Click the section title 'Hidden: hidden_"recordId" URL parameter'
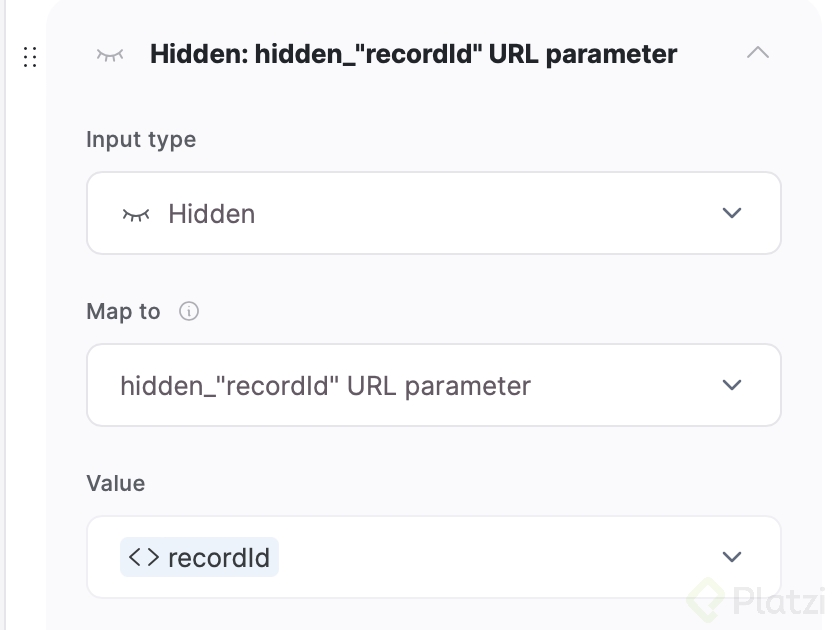 [x=413, y=54]
